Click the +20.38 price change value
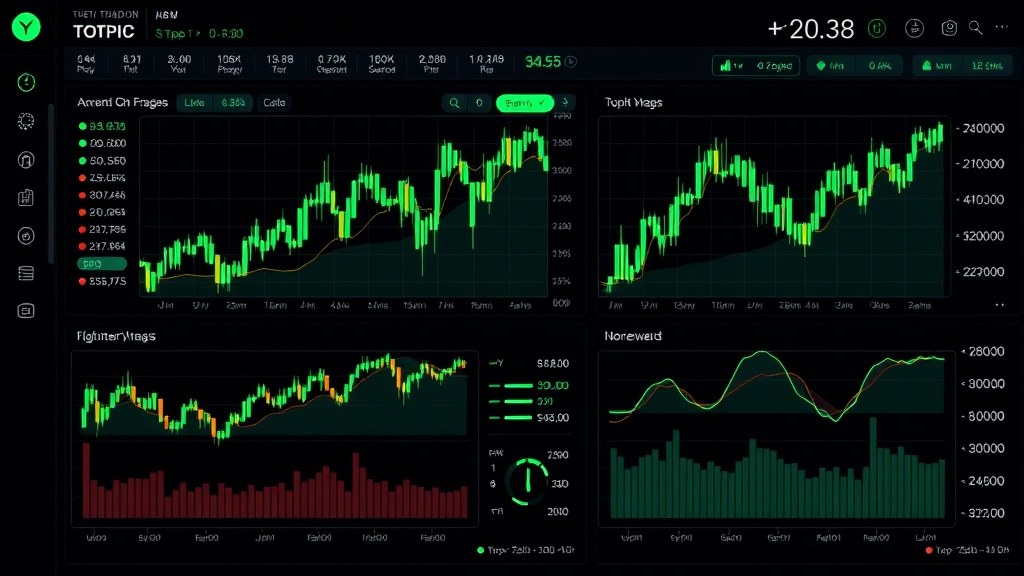The image size is (1024, 576). tap(810, 29)
